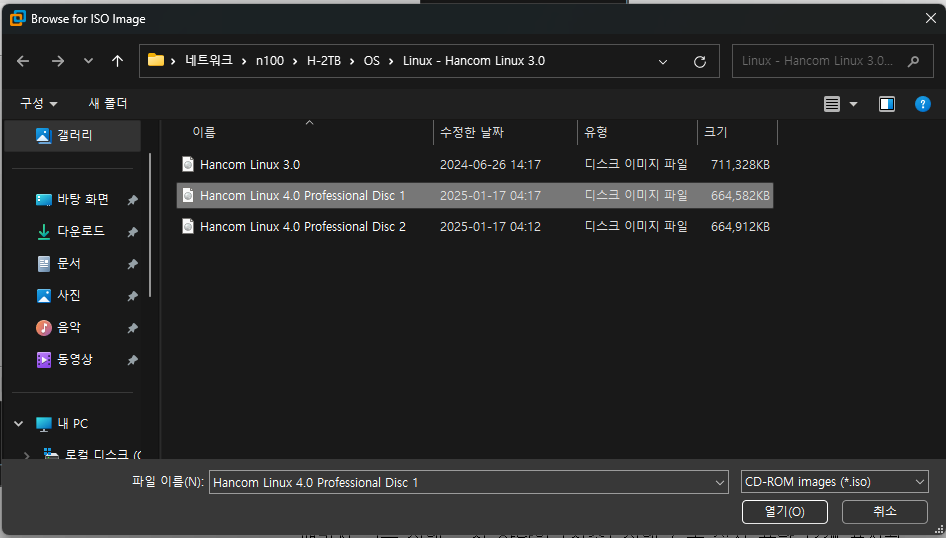Click the pin icon next to 사진
Image resolution: width=946 pixels, height=538 pixels.
132,296
